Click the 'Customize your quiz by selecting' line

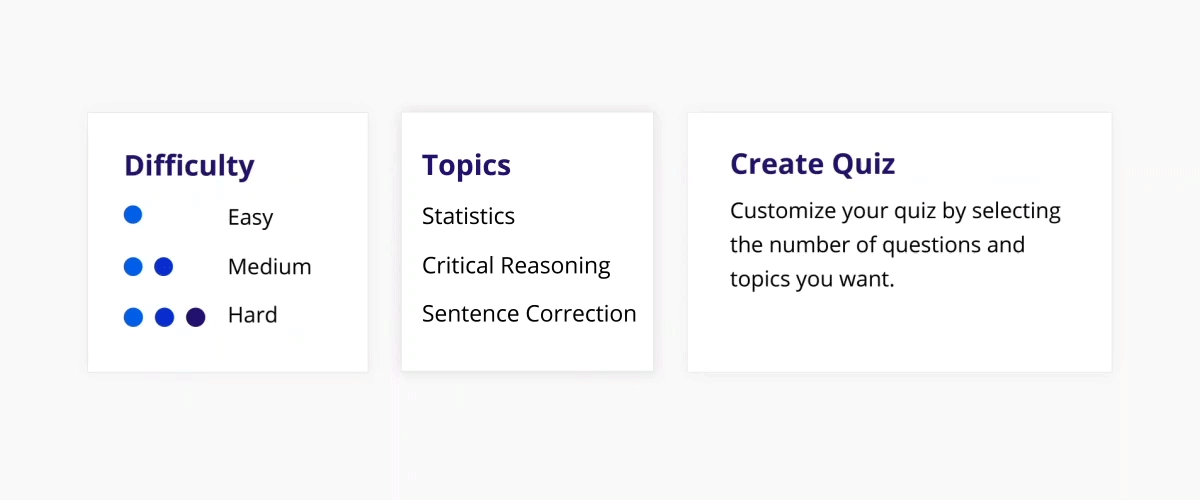[895, 212]
